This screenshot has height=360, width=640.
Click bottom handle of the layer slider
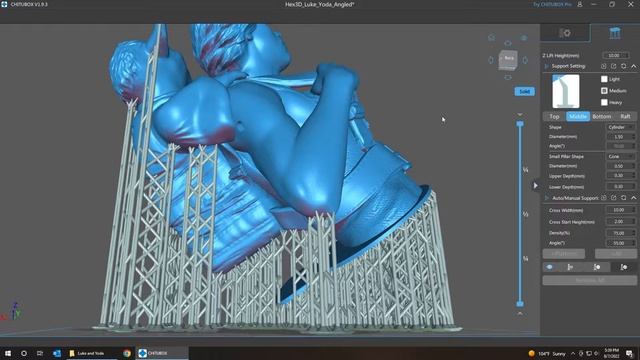pos(520,304)
